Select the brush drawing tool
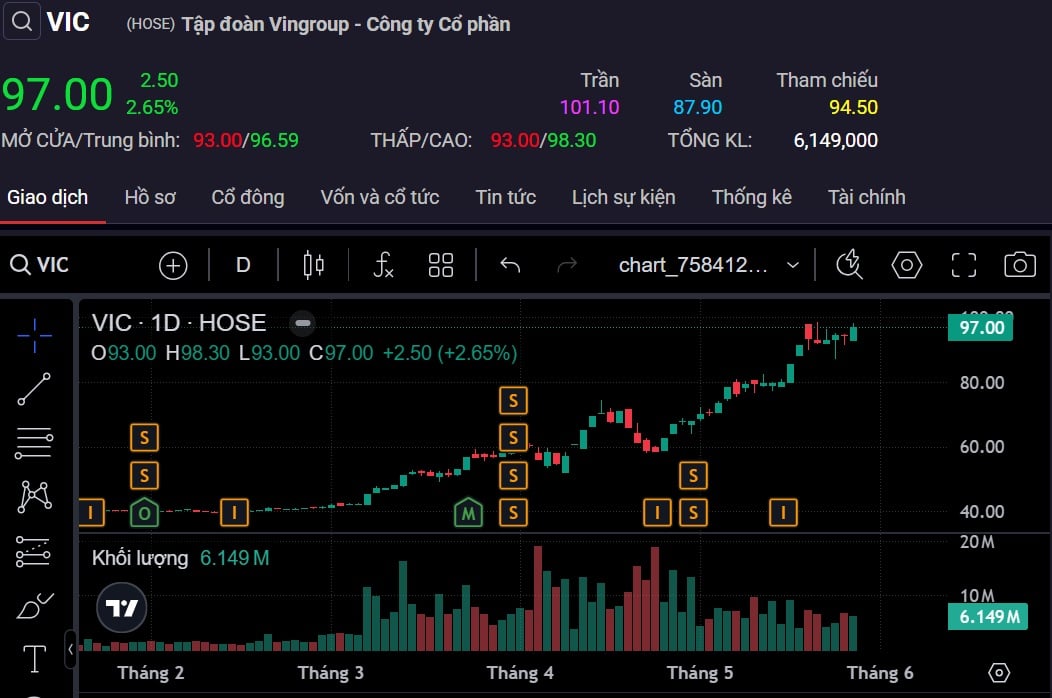1052x698 pixels. (x=34, y=605)
